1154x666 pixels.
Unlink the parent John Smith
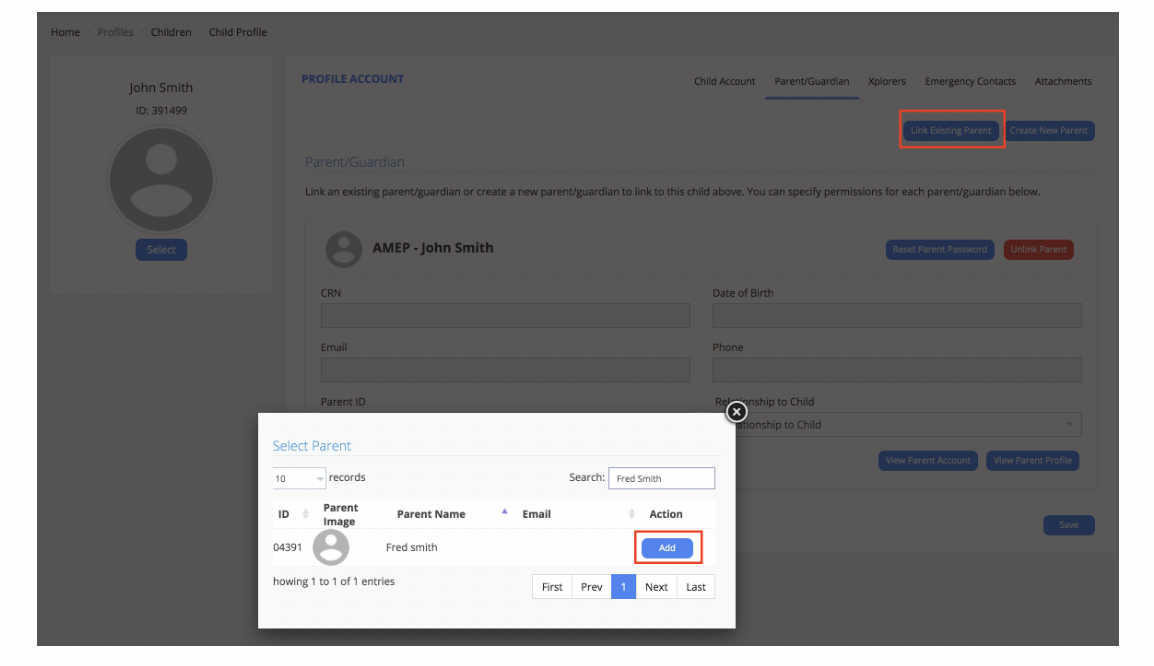click(x=1038, y=249)
